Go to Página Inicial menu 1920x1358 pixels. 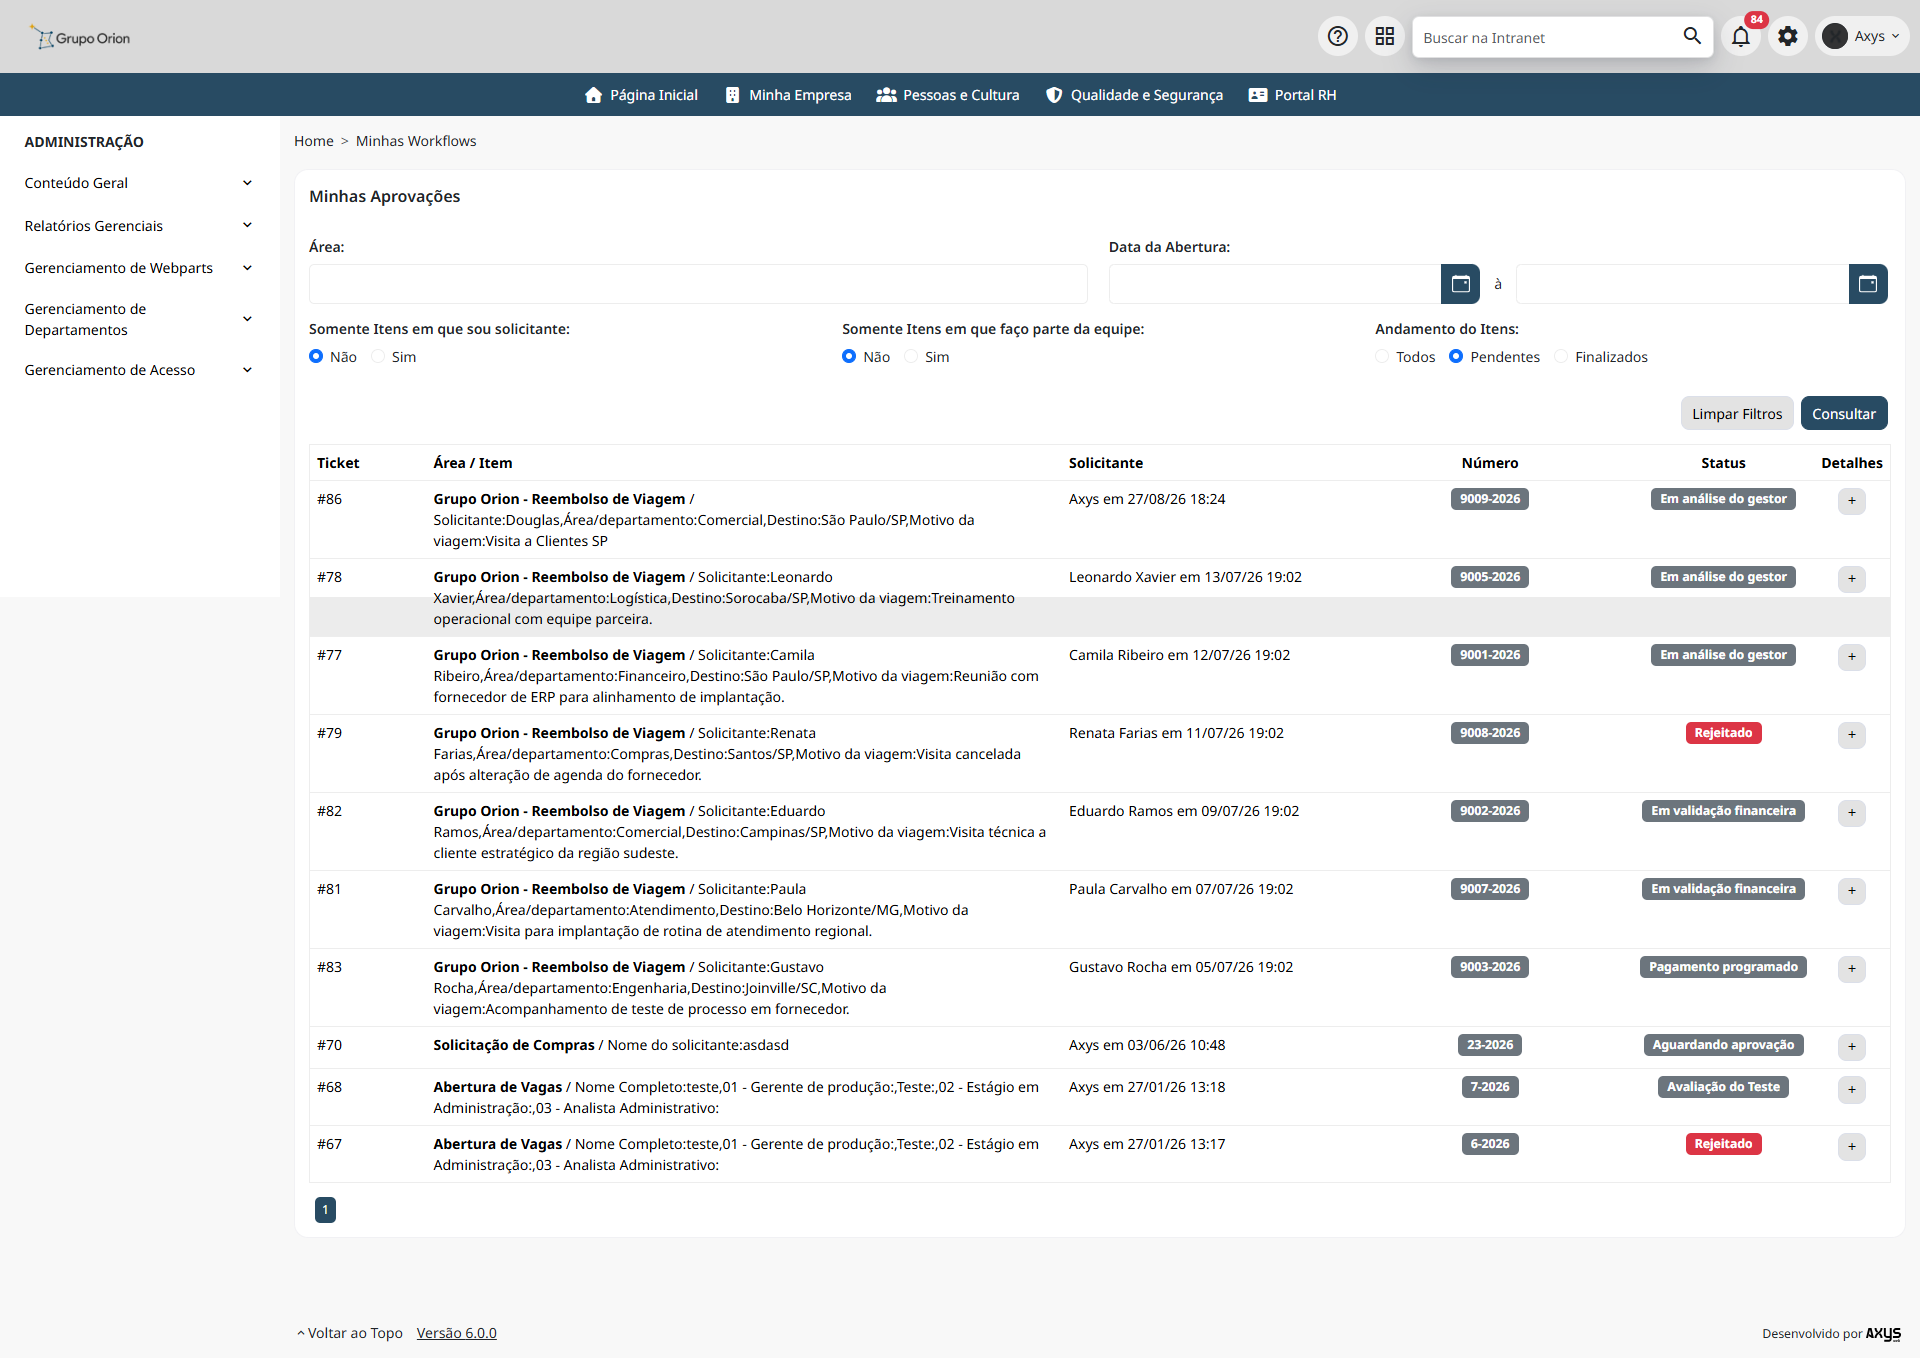(641, 95)
